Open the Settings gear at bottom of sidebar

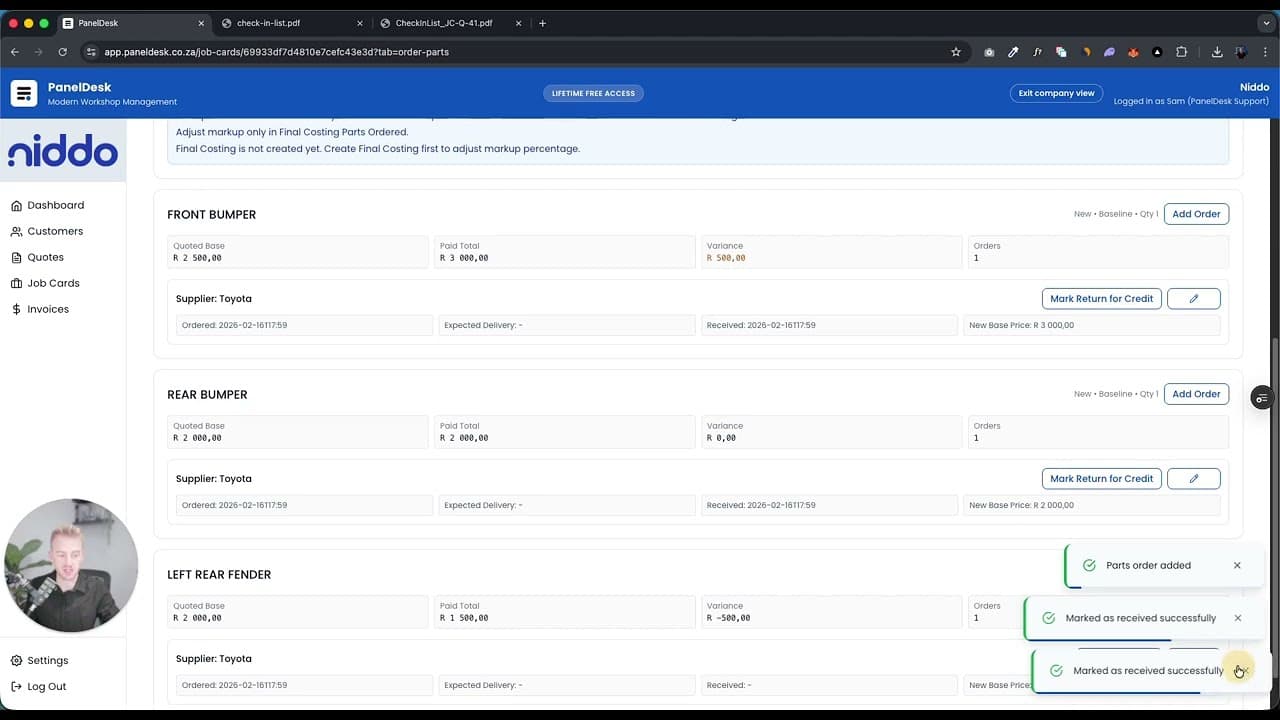click(x=15, y=660)
